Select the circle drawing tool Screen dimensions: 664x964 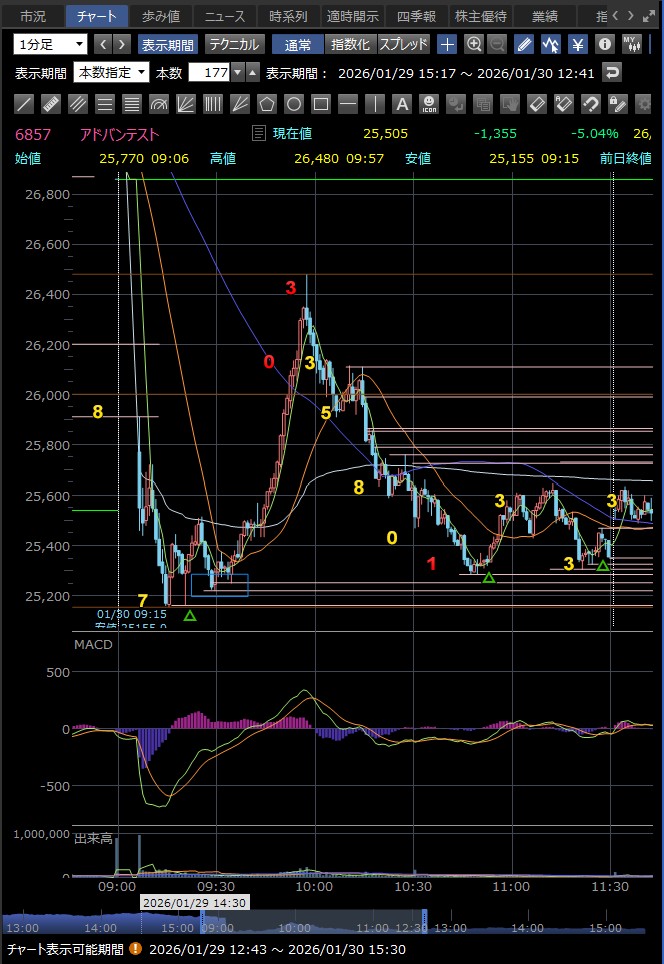coord(294,103)
